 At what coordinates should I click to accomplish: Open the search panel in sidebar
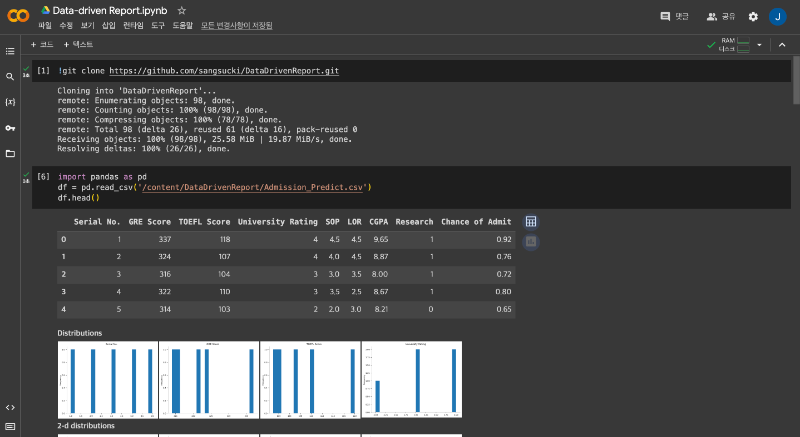[x=10, y=76]
